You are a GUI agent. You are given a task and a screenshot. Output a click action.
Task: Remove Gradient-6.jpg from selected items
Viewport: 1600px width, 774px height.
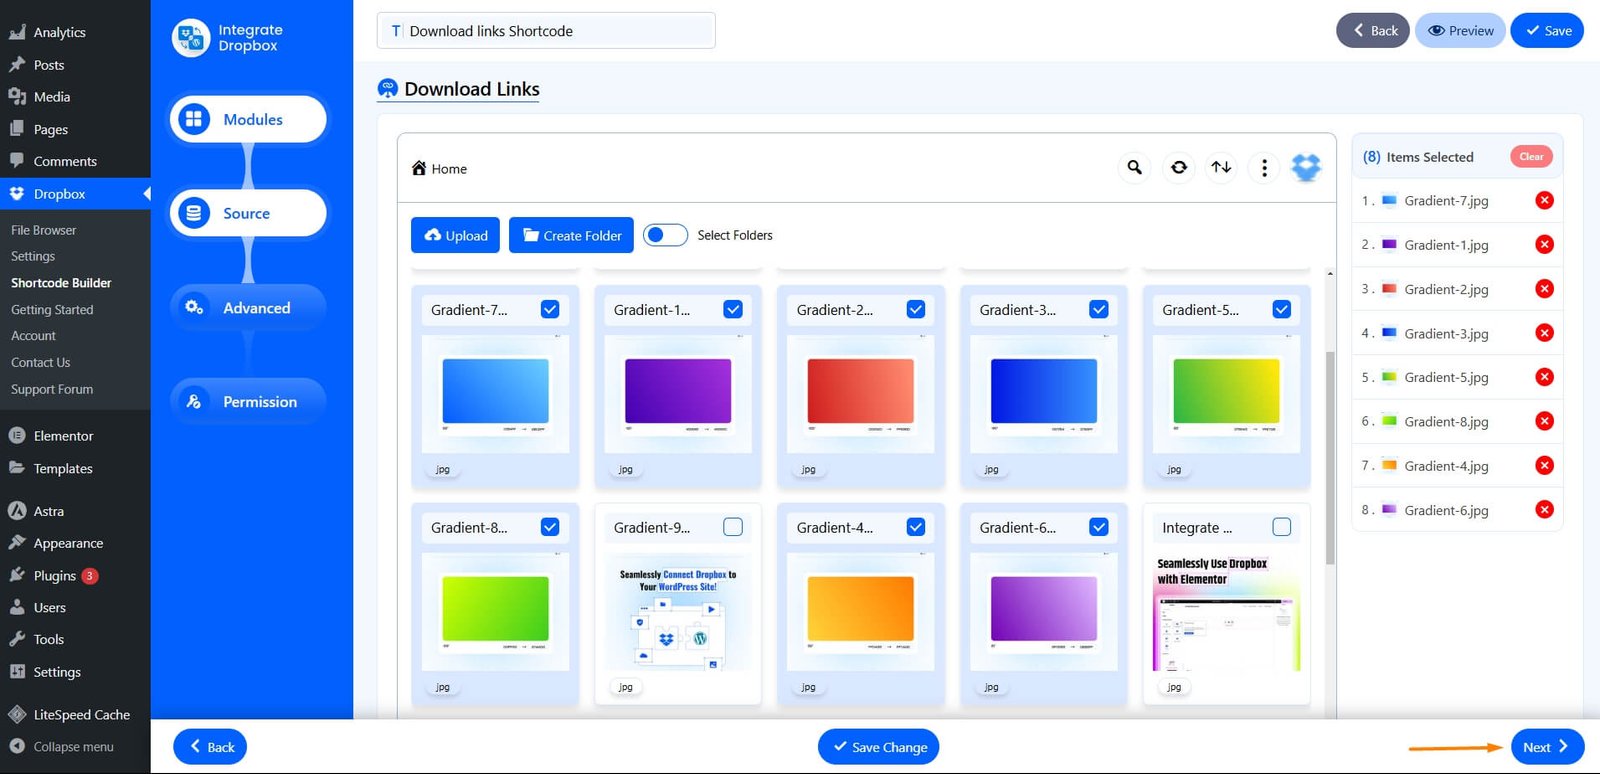pyautogui.click(x=1544, y=510)
